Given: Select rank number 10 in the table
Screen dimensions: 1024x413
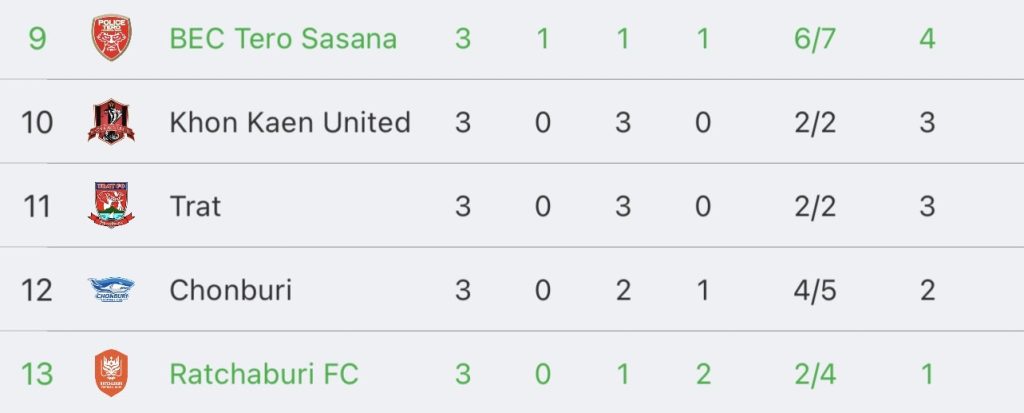Looking at the screenshot, I should [37, 122].
